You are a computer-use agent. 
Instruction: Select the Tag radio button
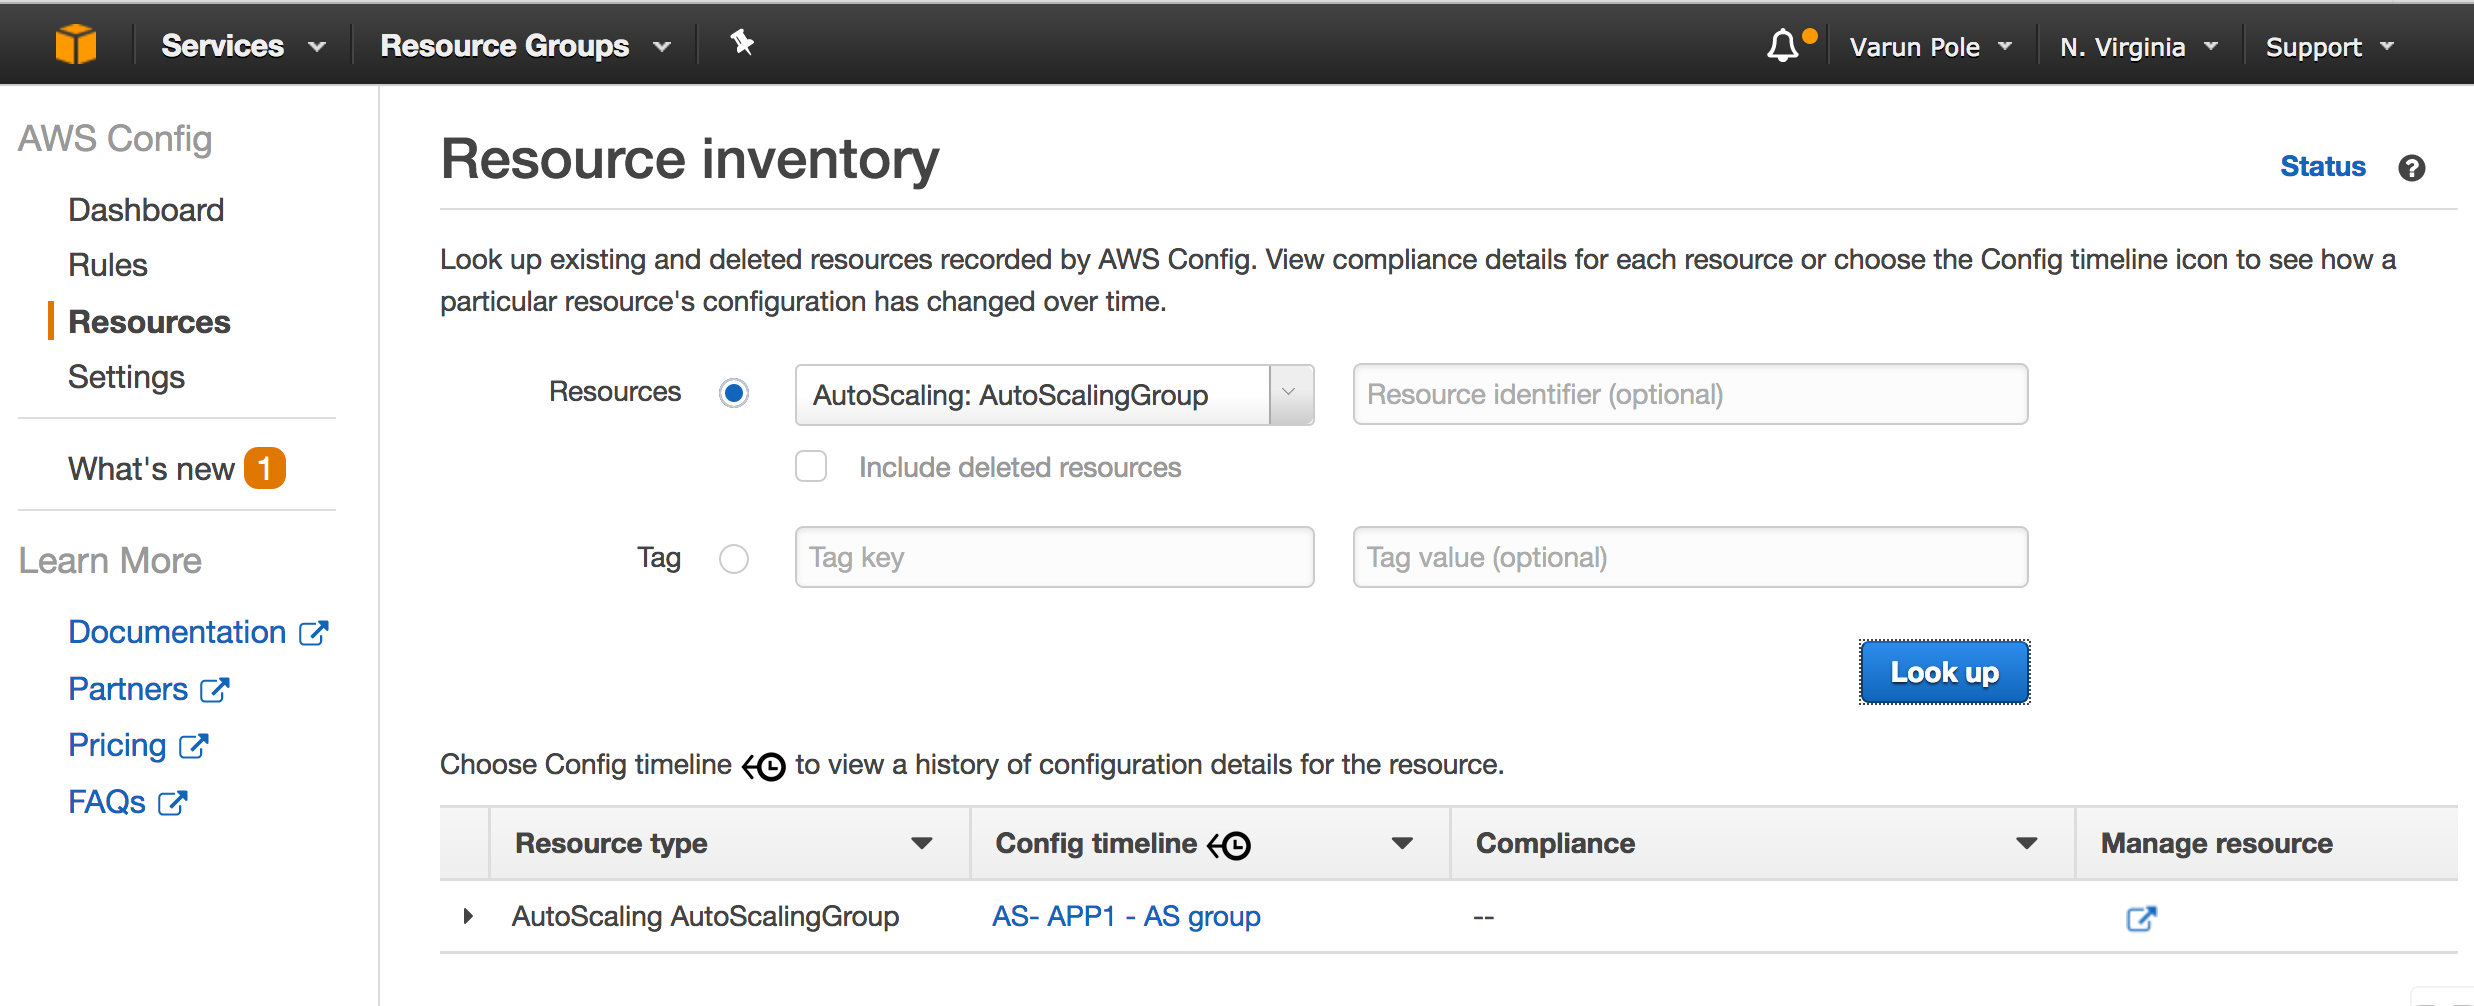point(734,558)
